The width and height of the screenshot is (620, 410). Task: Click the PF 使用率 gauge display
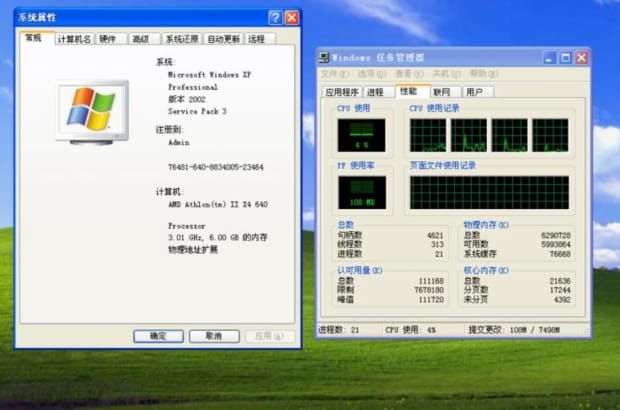(361, 192)
